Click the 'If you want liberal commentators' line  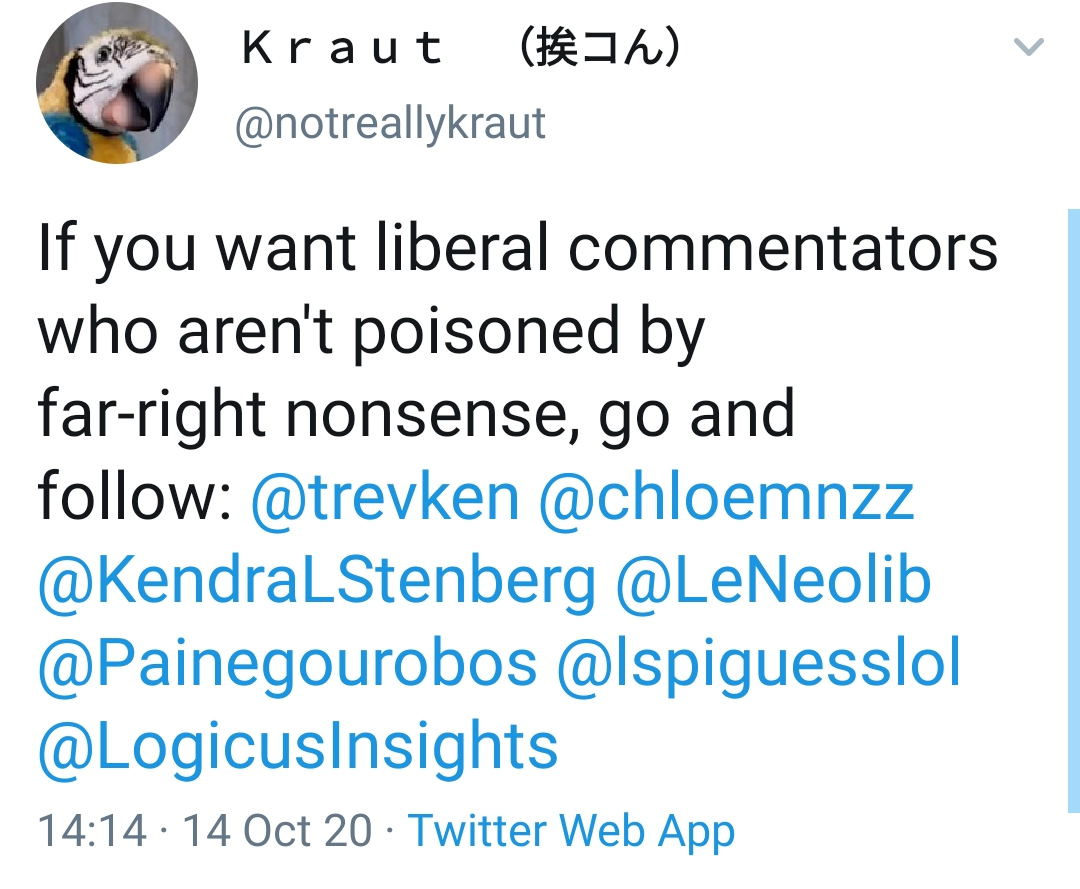click(x=517, y=248)
